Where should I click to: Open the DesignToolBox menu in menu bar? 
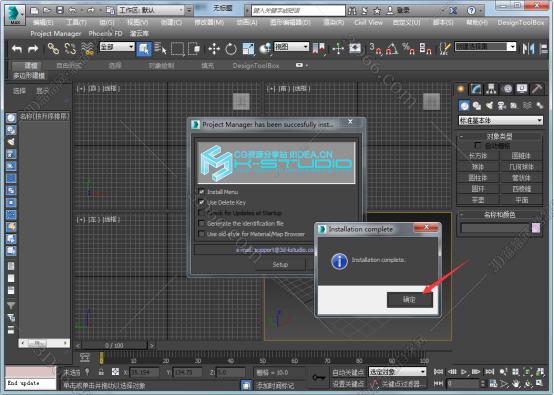pos(521,22)
